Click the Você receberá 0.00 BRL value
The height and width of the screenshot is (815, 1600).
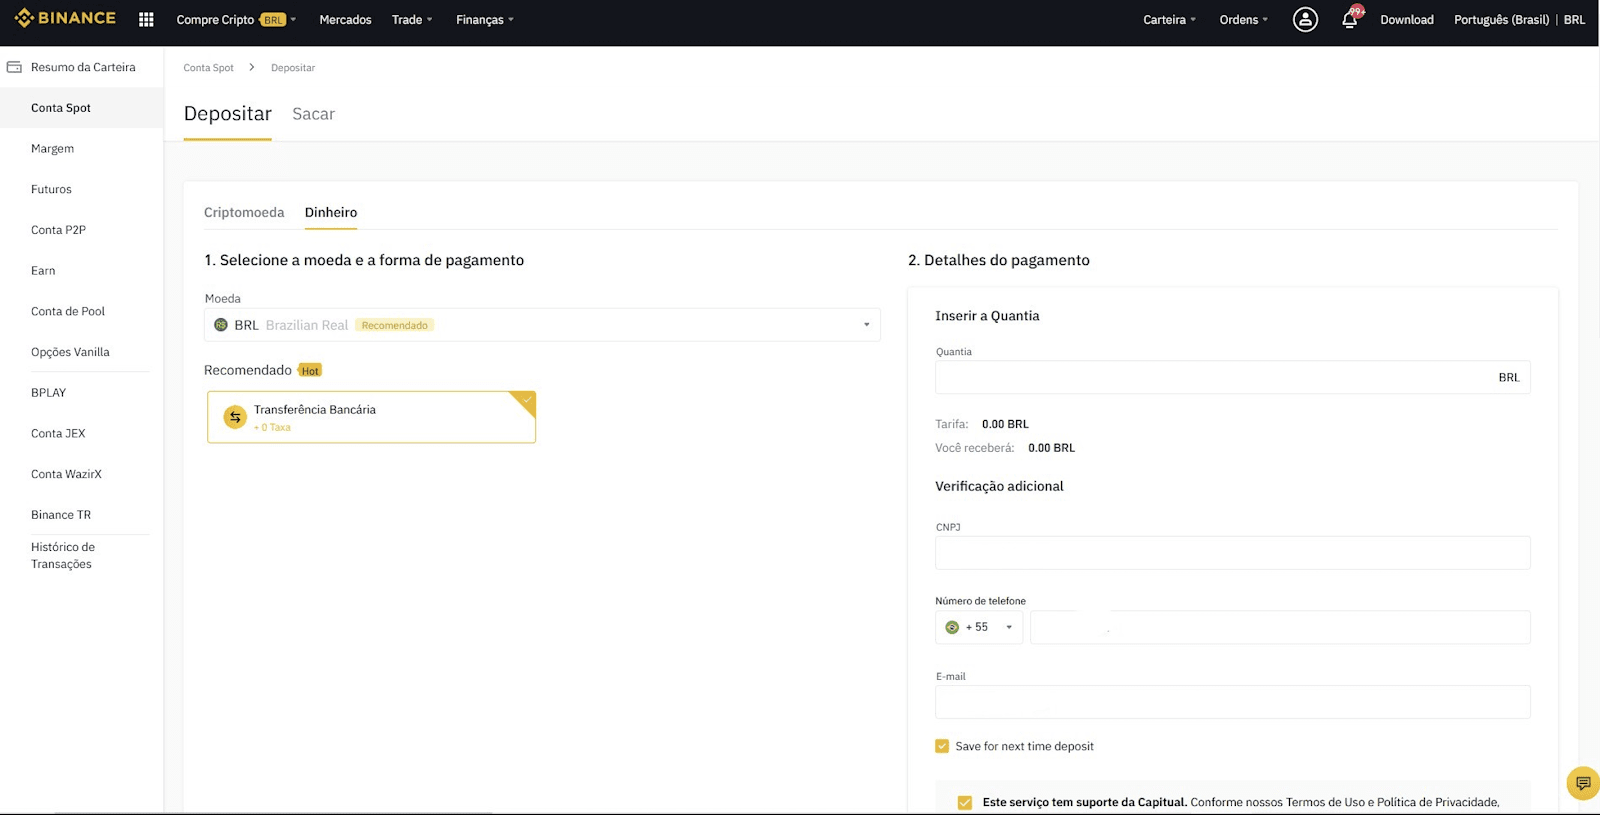(1051, 448)
